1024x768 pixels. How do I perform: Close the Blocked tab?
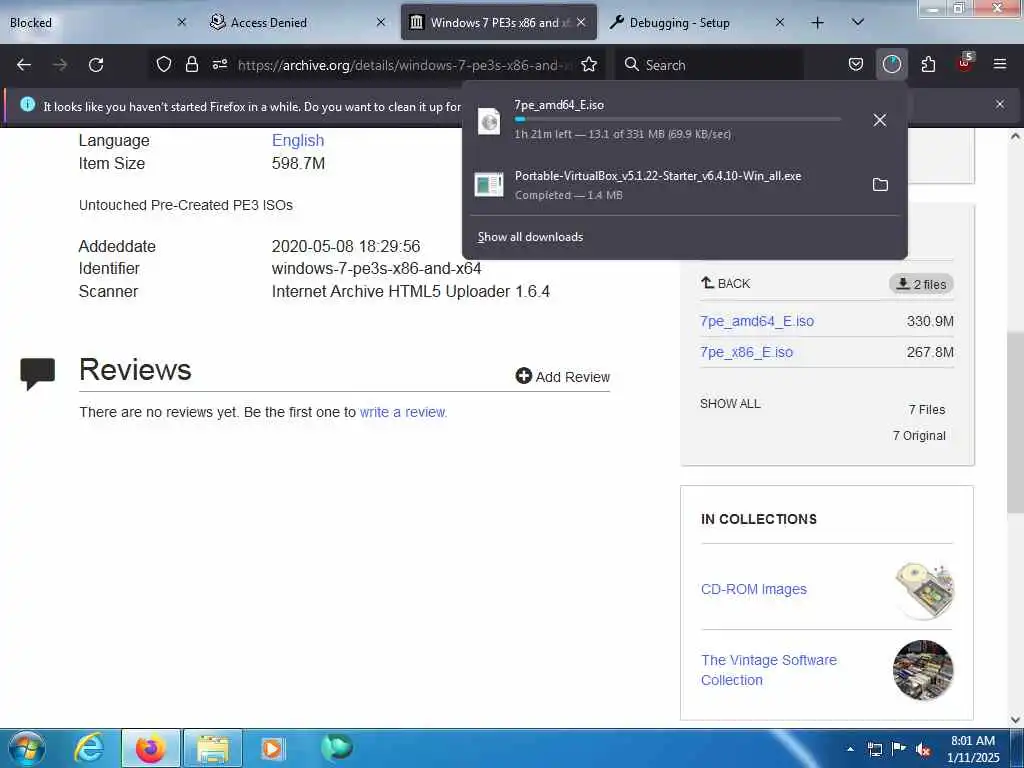[182, 23]
